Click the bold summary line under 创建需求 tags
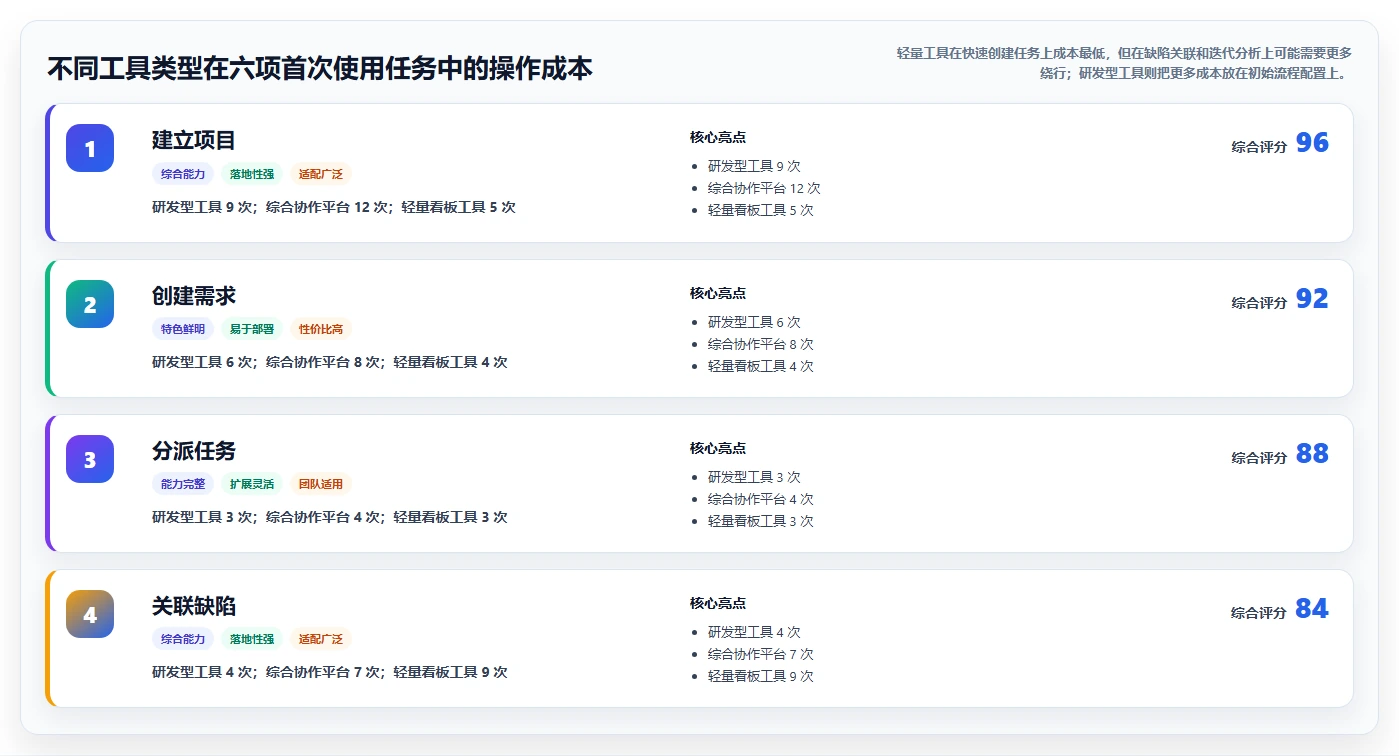This screenshot has height=756, width=1399. click(x=330, y=362)
